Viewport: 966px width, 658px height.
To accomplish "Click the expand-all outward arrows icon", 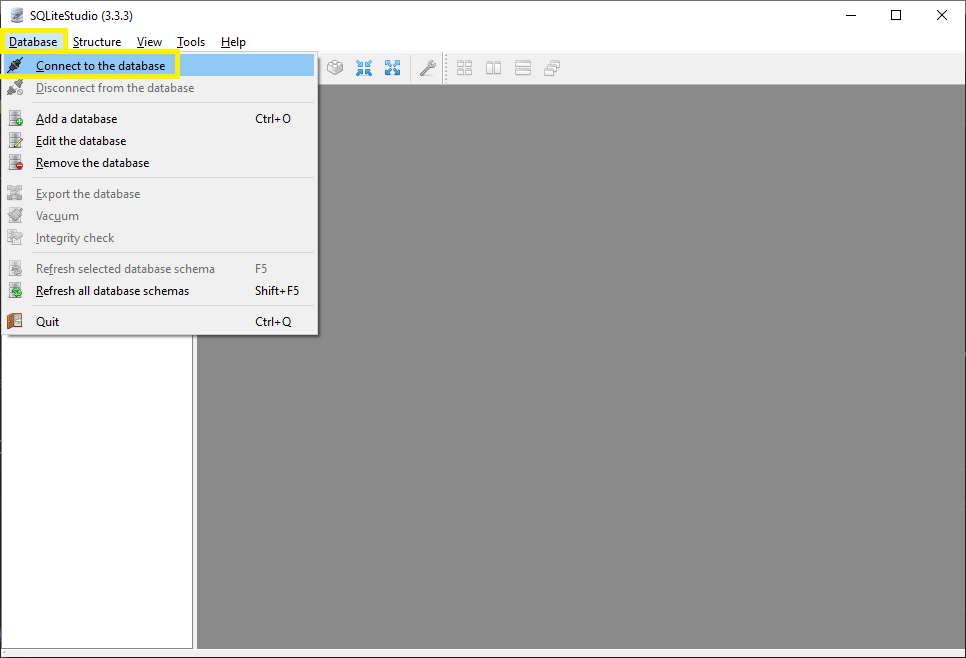I will (x=392, y=68).
